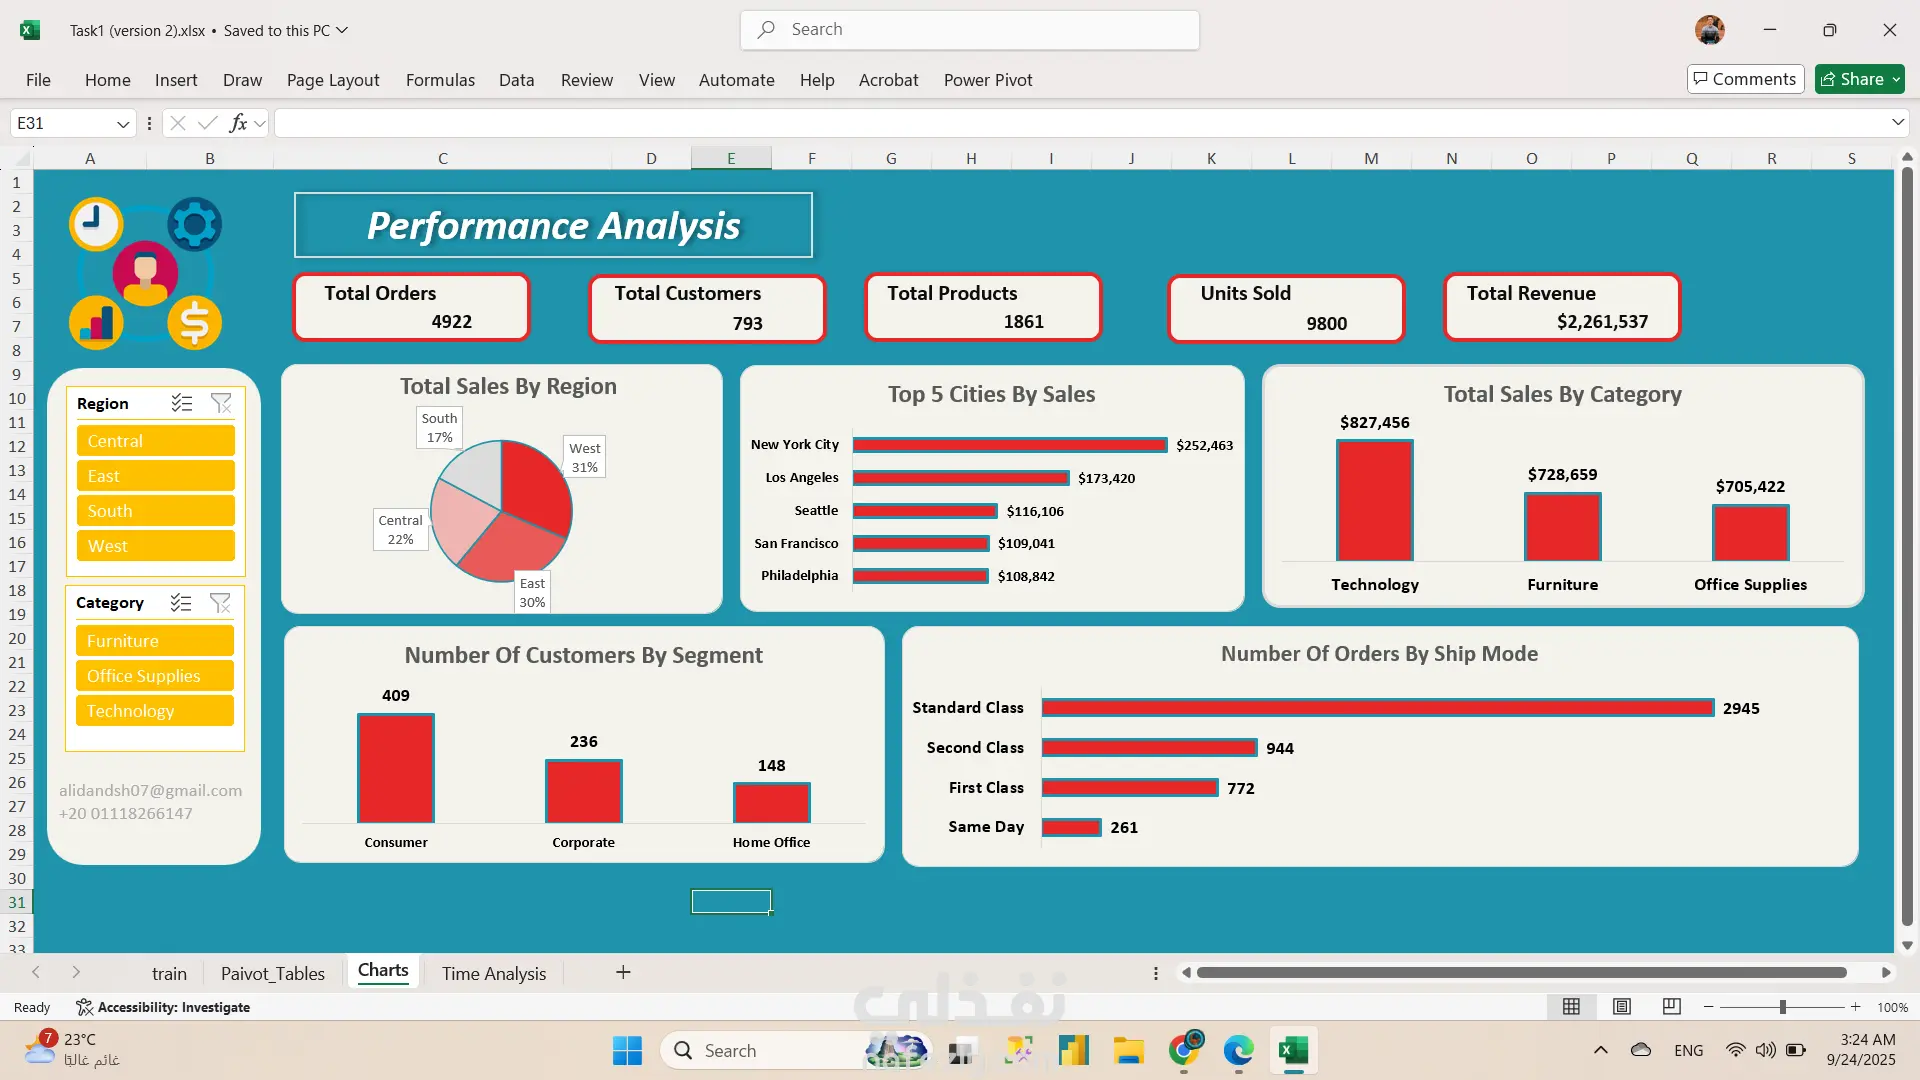Click the Region slicer multi-select icon
The image size is (1920, 1080).
click(x=181, y=403)
